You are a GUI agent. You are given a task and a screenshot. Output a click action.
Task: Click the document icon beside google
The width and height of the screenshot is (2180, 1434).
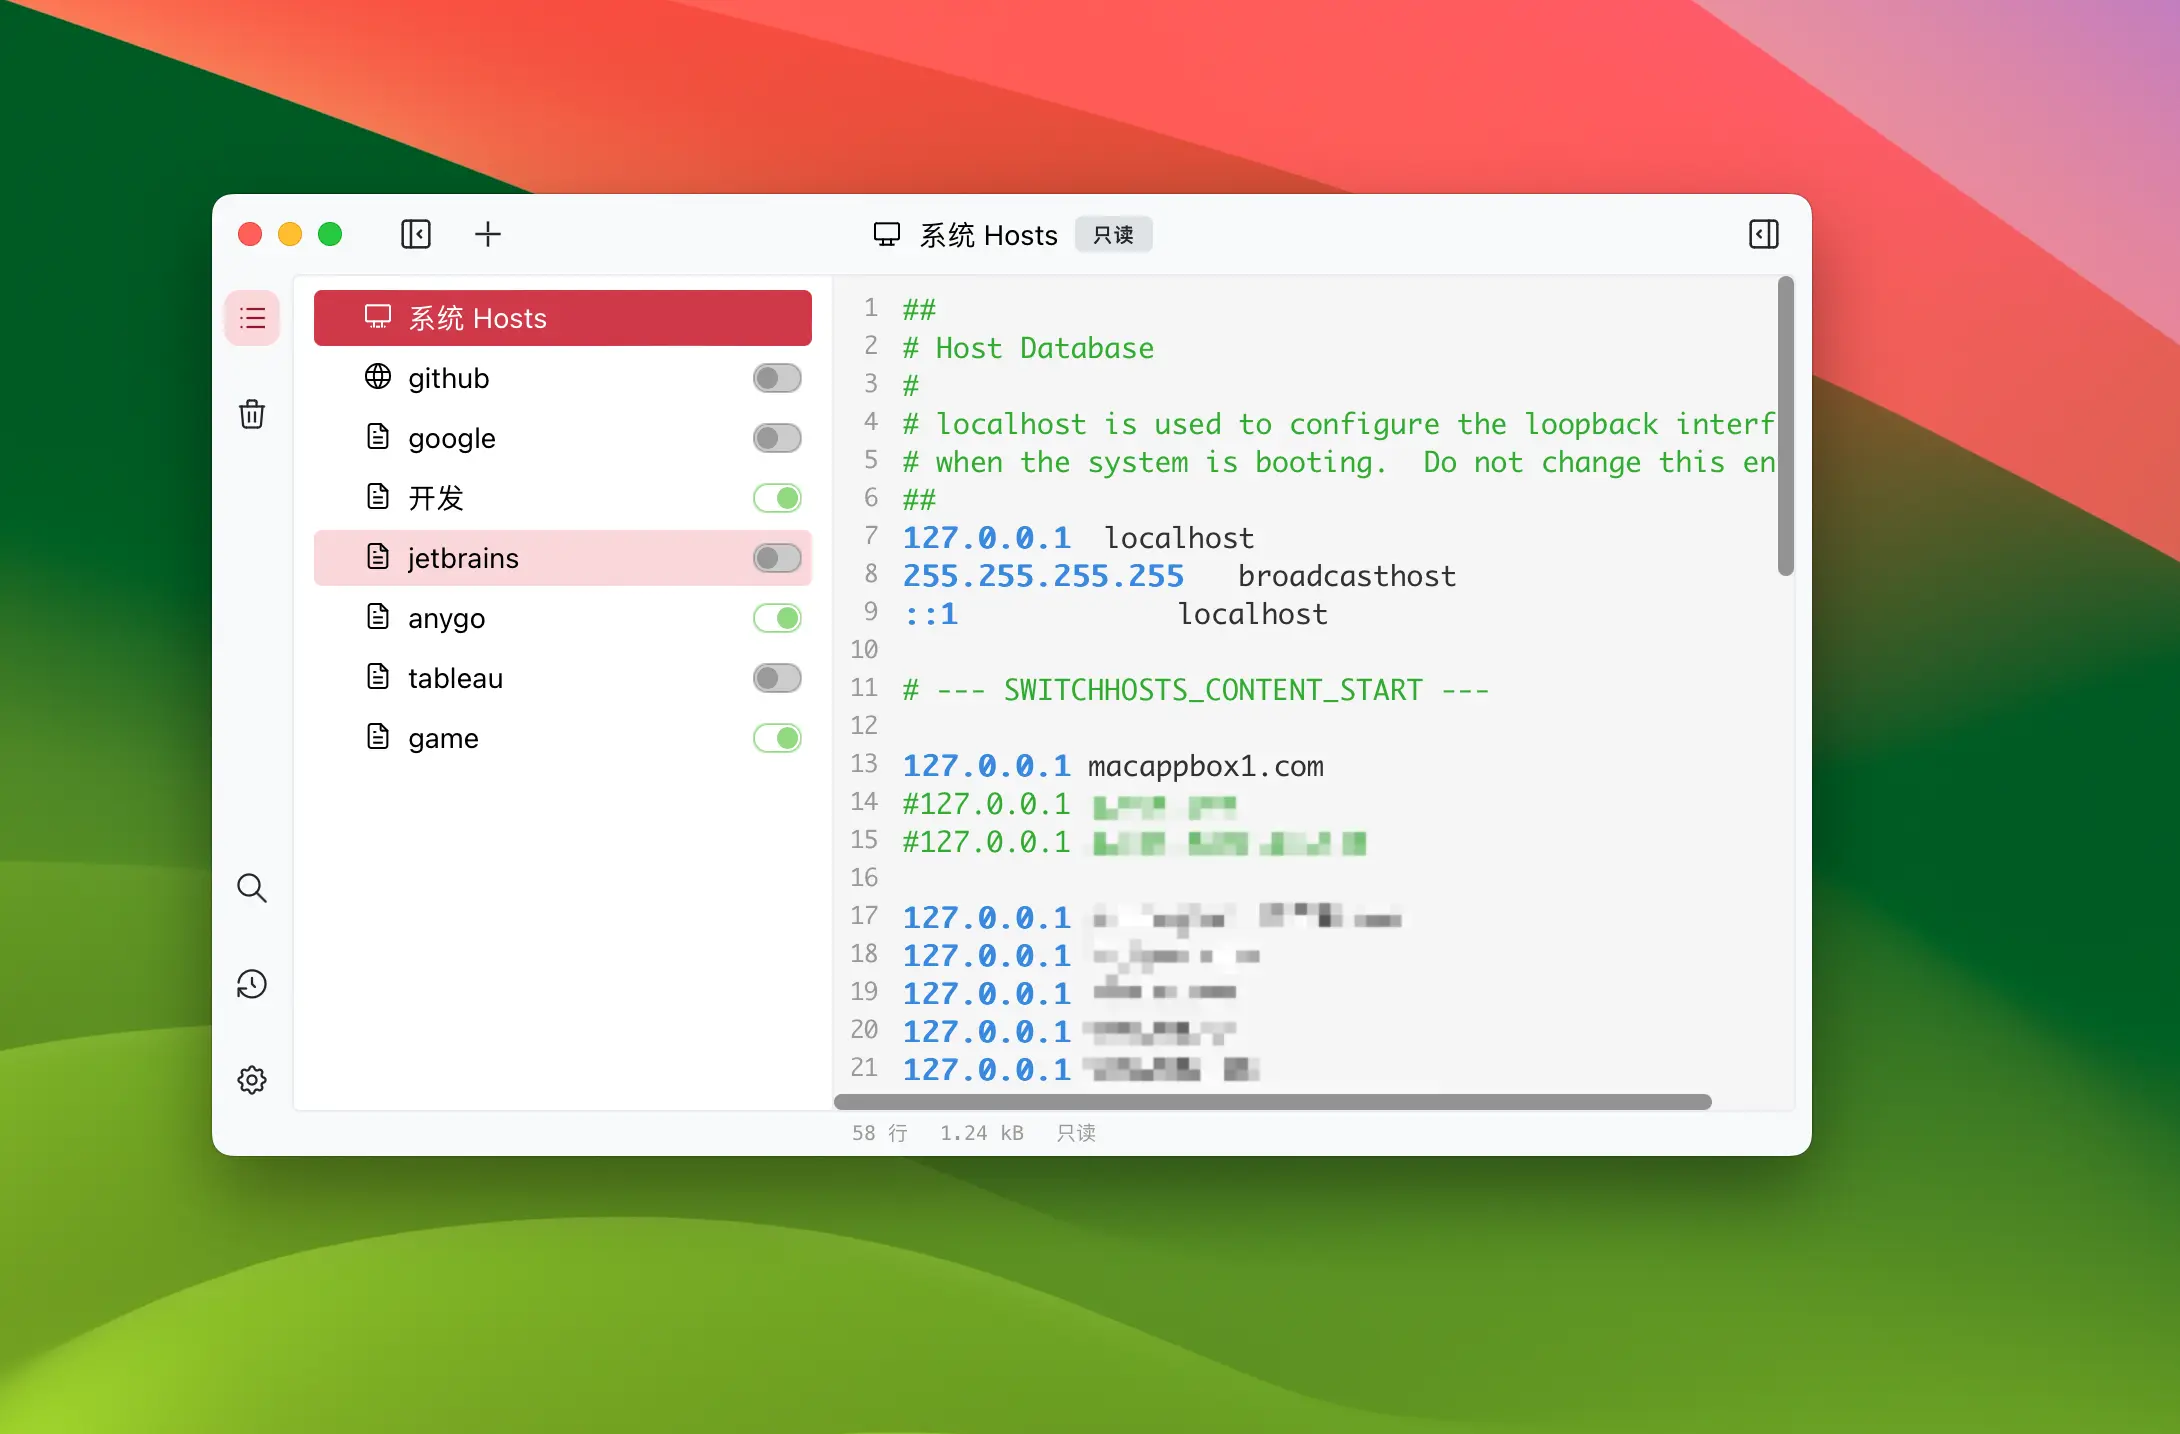pos(378,437)
